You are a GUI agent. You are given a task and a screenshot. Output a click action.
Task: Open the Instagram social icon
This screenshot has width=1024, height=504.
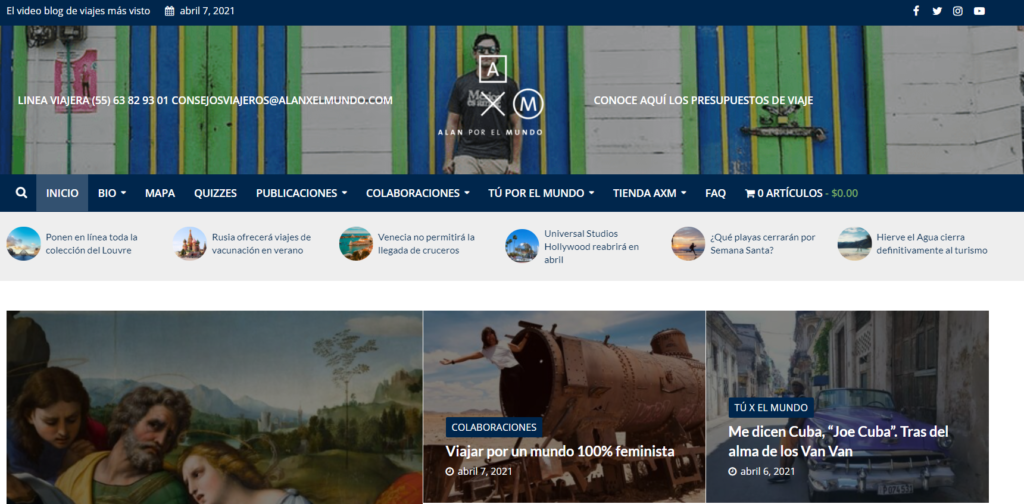(x=958, y=11)
